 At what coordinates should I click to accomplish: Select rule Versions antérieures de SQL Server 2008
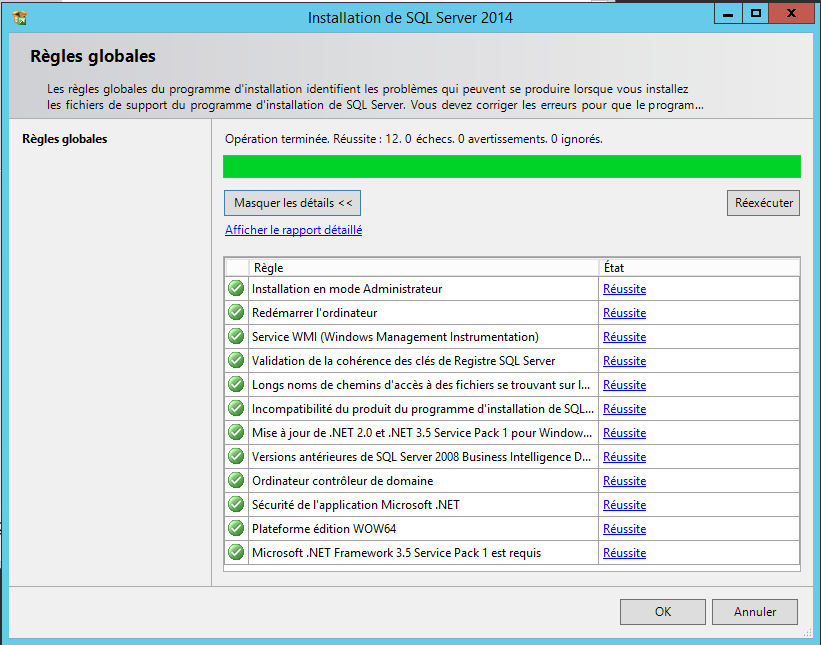pos(421,458)
